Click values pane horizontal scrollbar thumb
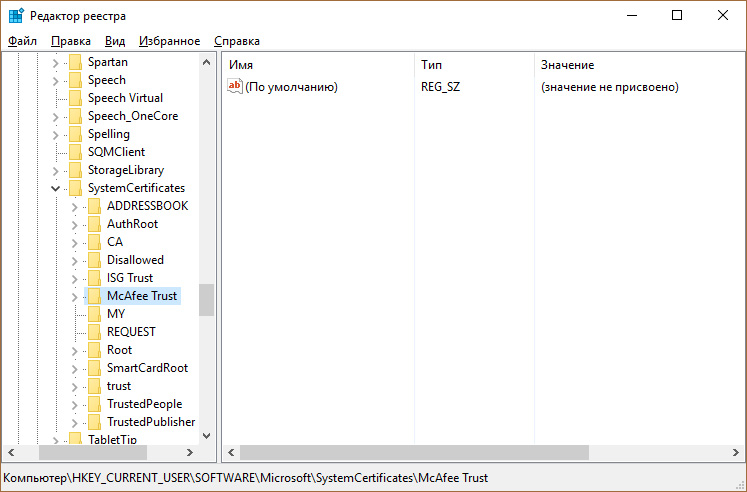Viewport: 747px width, 492px height. pyautogui.click(x=414, y=452)
